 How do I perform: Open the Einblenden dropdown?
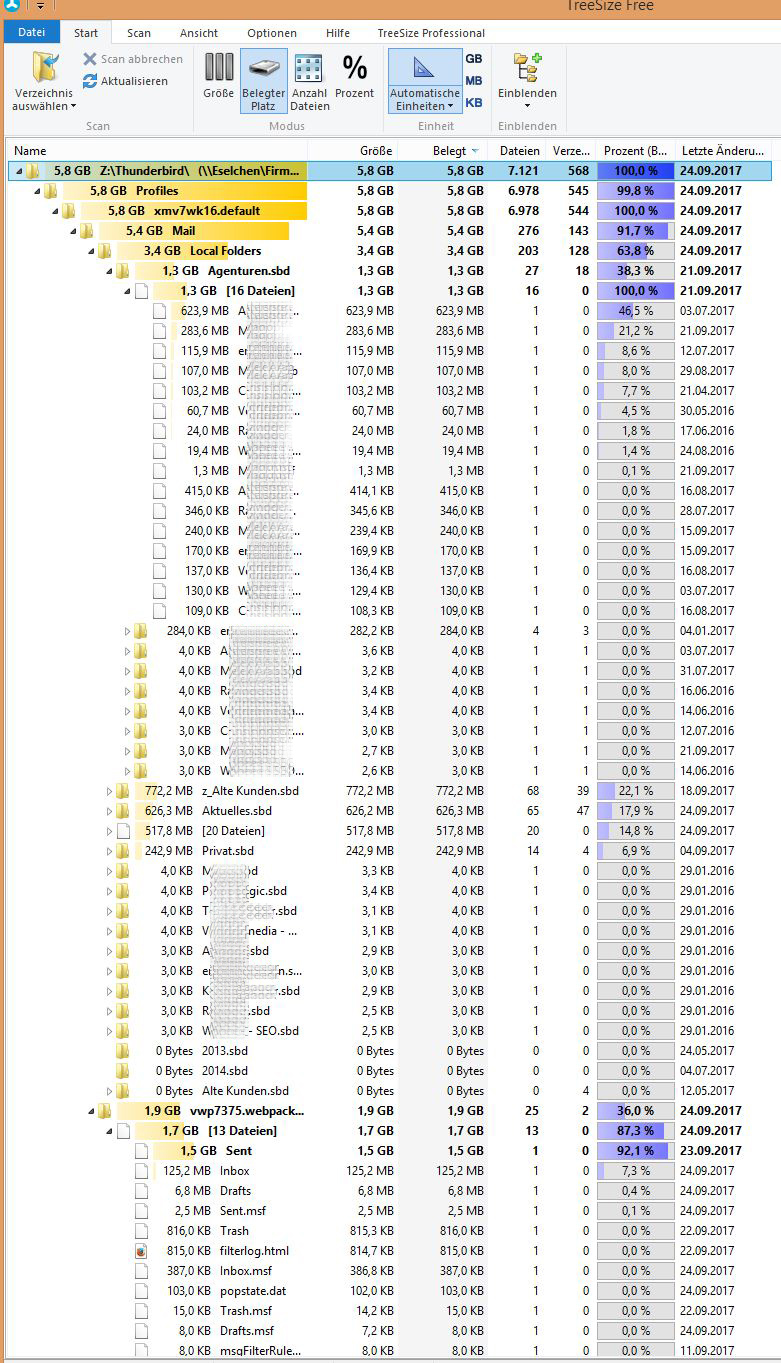[527, 82]
